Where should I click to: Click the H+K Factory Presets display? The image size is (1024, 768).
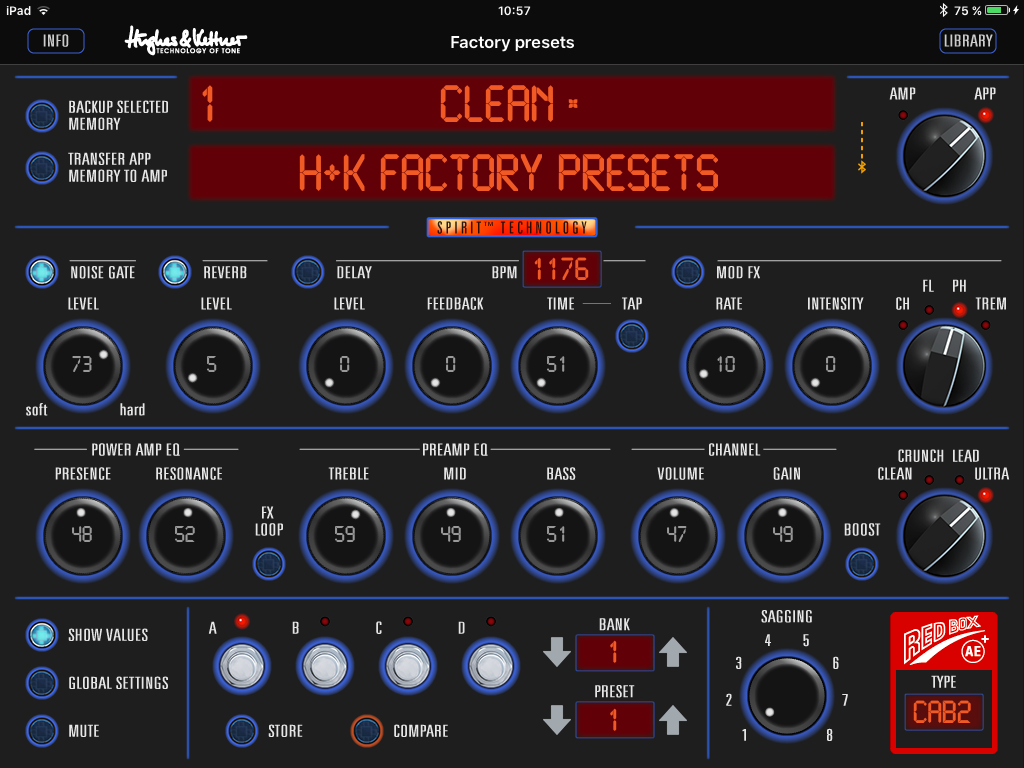click(x=512, y=172)
